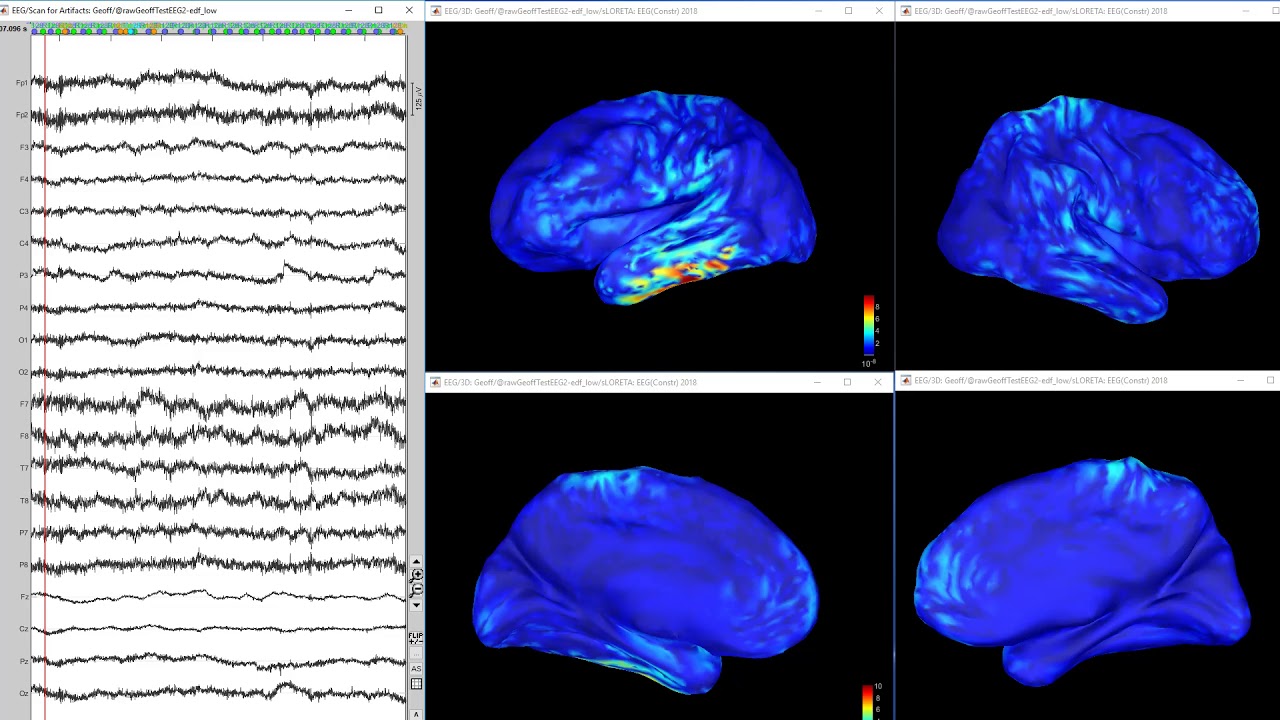
Task: Select the Cz channel label
Action: point(24,629)
